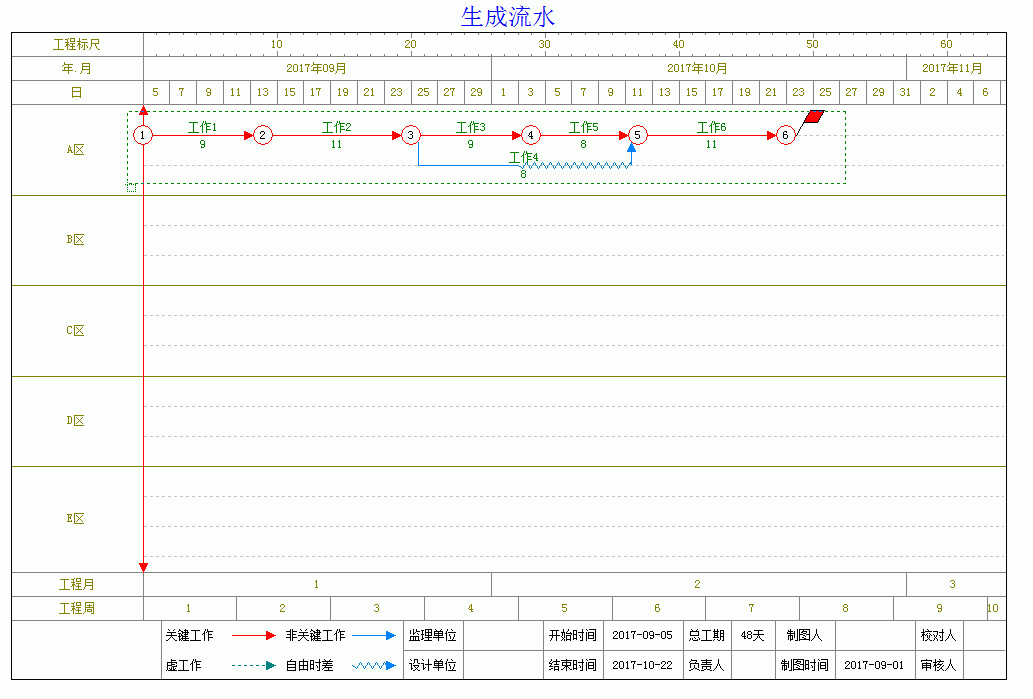Viewport: 1033px width, 699px height.
Task: Click duration 11 under 工作2
Action: tap(337, 144)
